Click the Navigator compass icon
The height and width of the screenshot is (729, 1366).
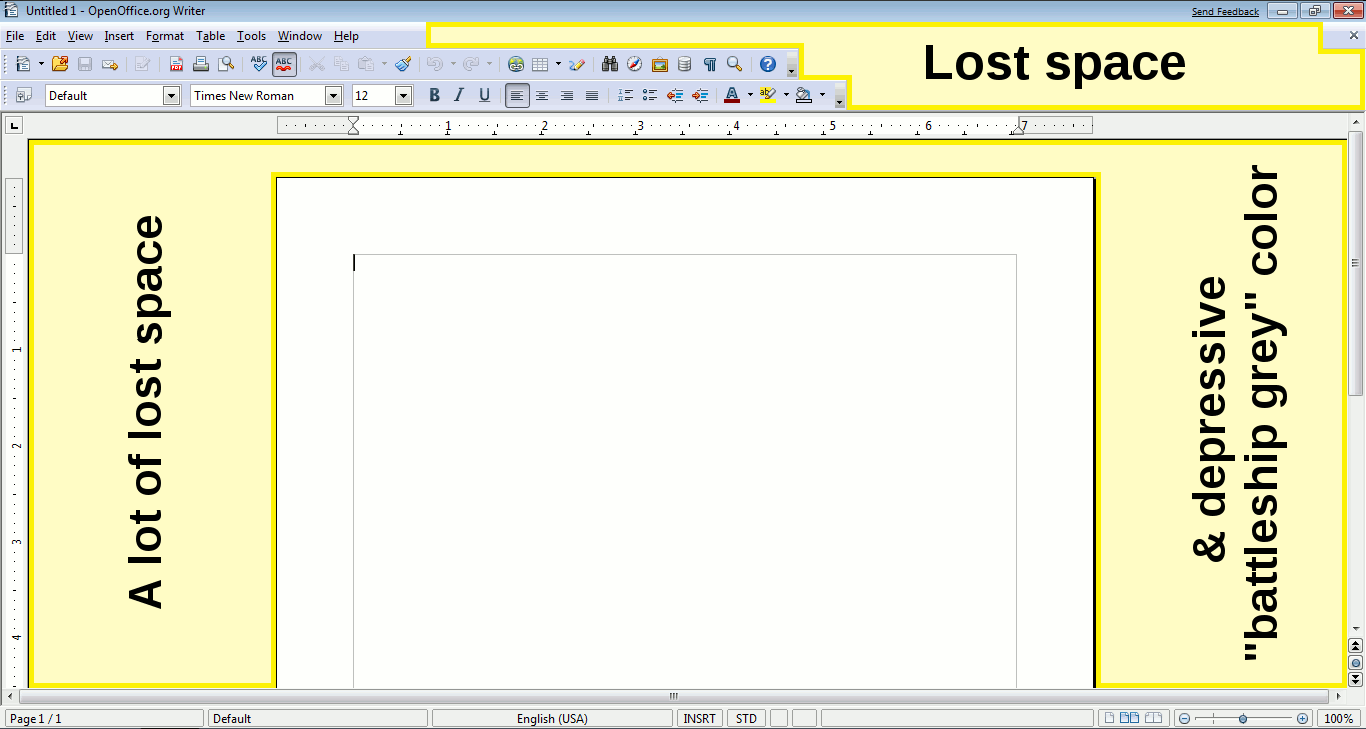coord(634,64)
